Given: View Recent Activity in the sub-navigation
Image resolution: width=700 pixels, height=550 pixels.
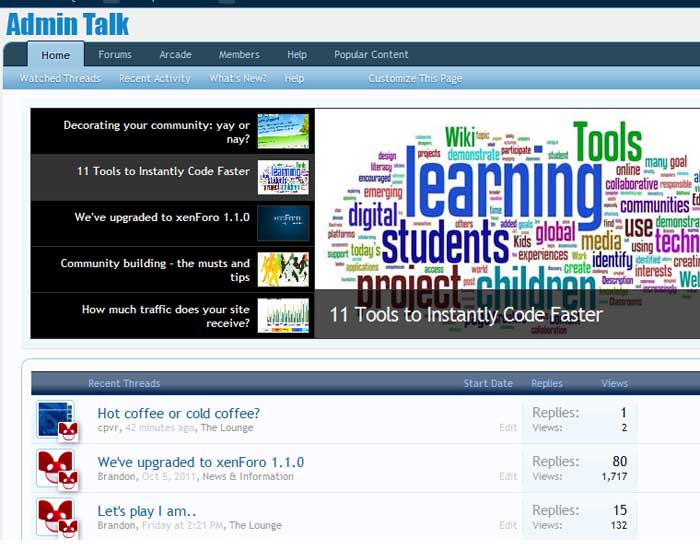Looking at the screenshot, I should tap(155, 78).
